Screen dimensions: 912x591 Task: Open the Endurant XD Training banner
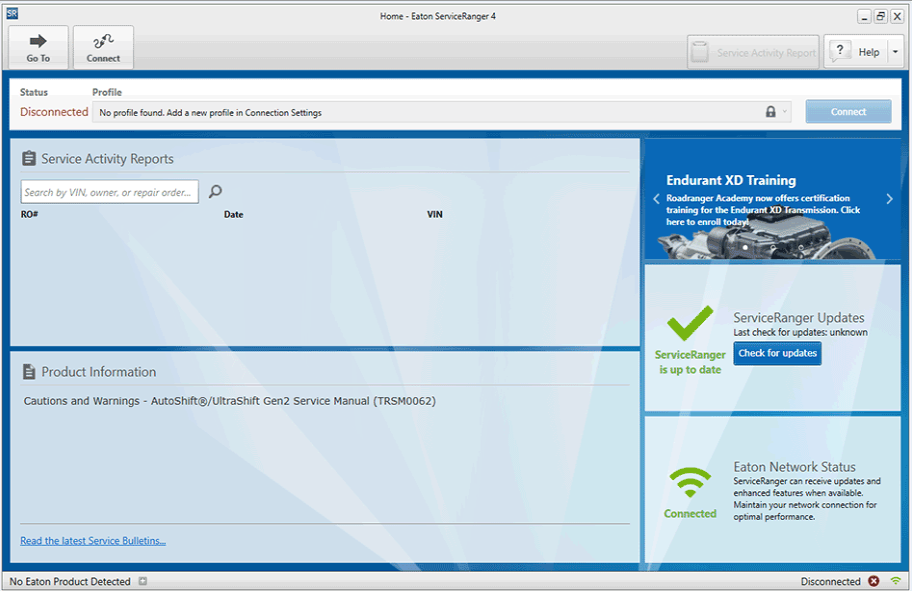pyautogui.click(x=772, y=200)
